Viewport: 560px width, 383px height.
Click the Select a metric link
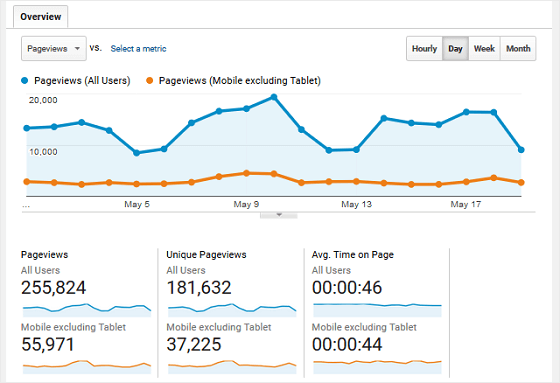click(x=138, y=49)
